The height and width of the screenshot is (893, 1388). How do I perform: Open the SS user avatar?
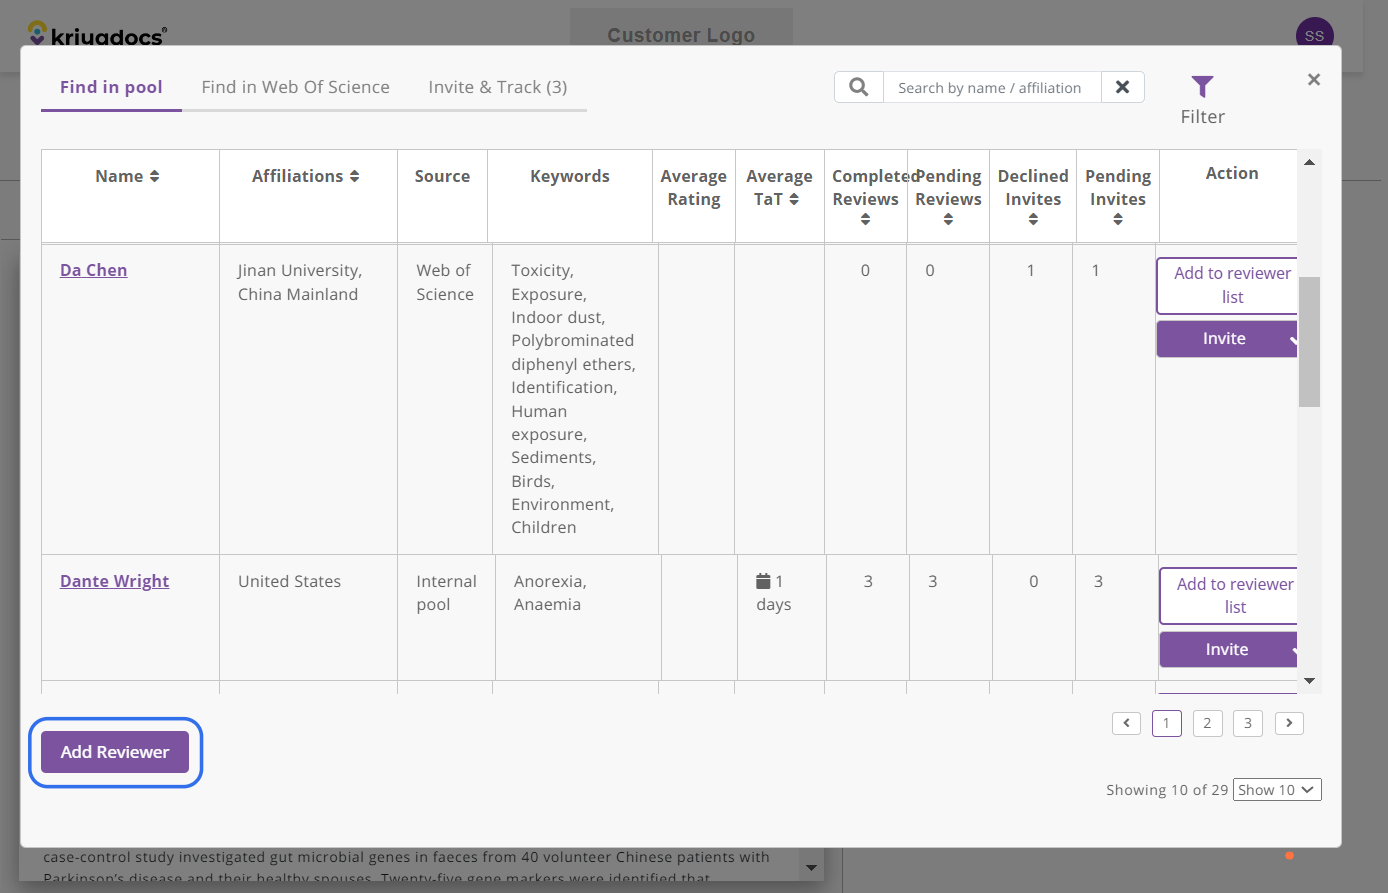point(1314,35)
